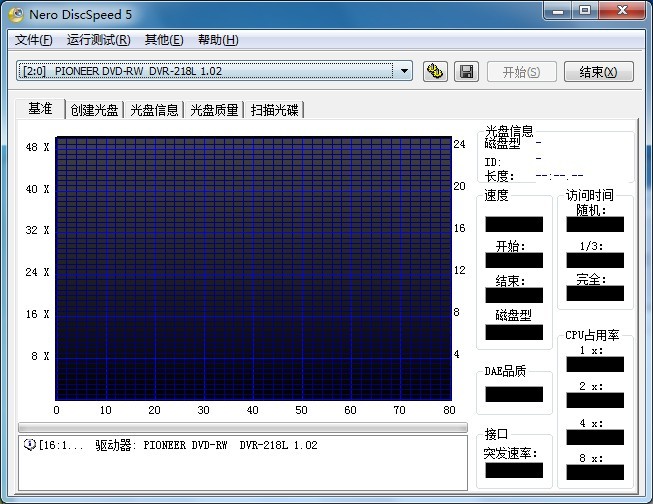Open the 其他(E) menu
Viewport: 653px width, 504px height.
pyautogui.click(x=164, y=40)
